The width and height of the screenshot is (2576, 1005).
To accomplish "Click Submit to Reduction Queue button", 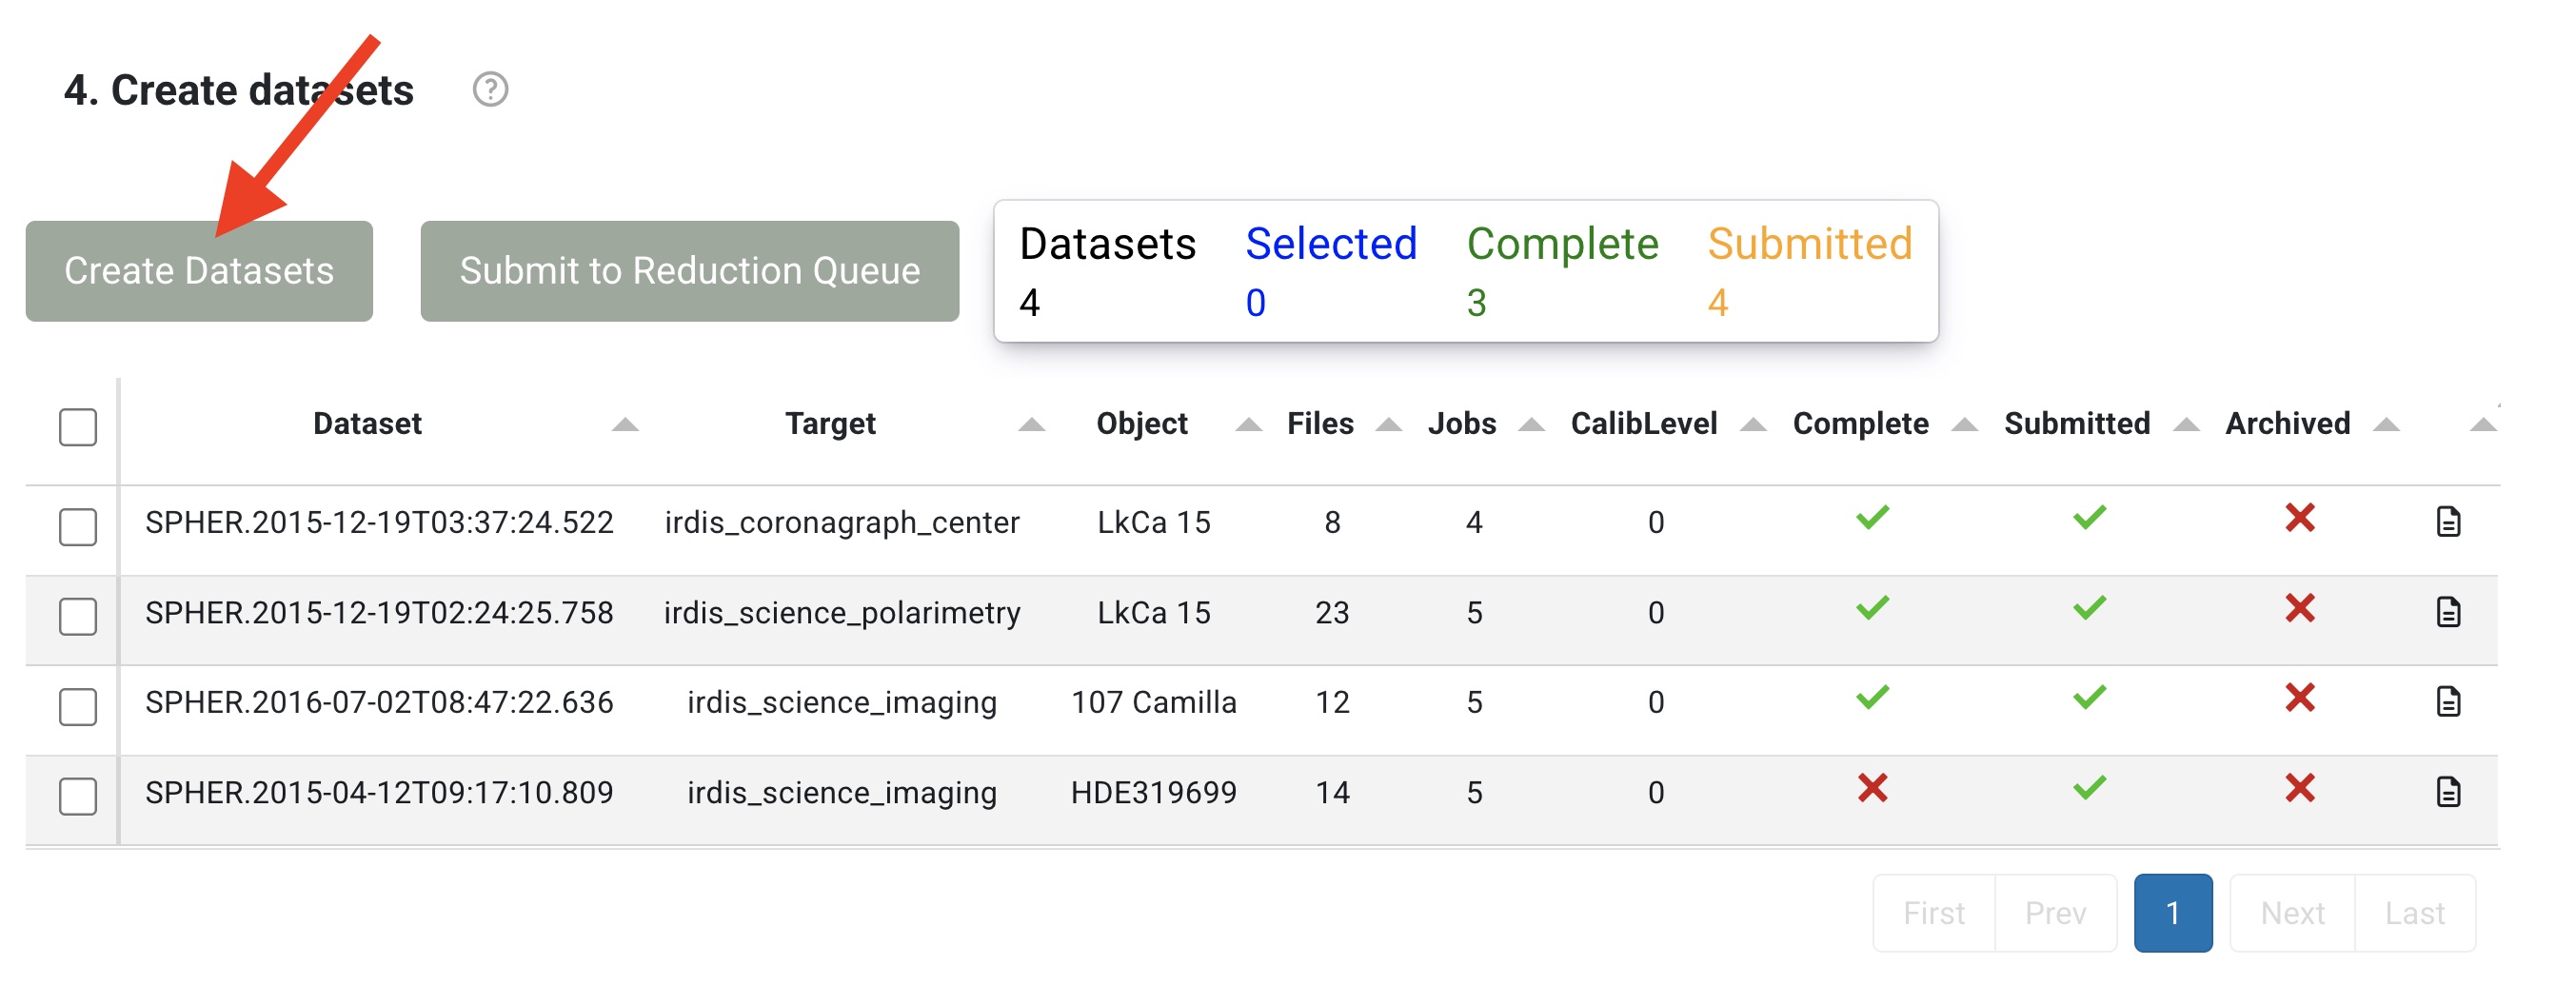I will pos(689,271).
